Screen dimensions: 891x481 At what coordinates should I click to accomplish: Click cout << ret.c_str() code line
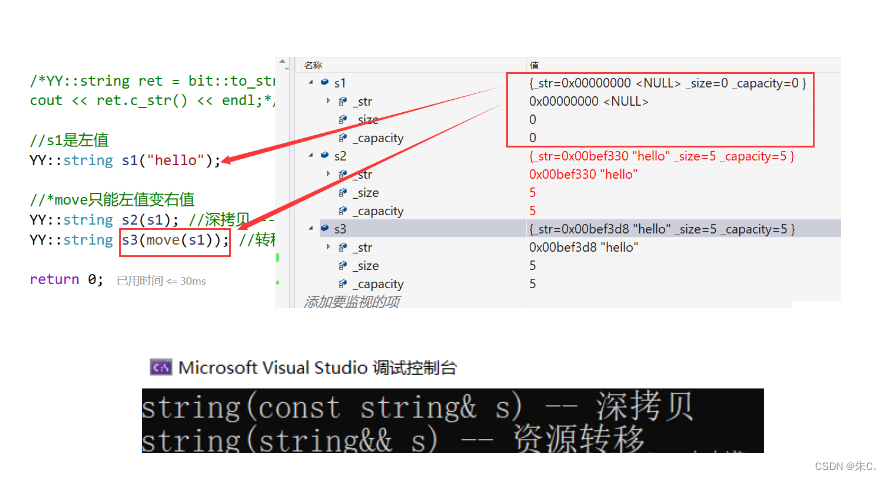152,101
